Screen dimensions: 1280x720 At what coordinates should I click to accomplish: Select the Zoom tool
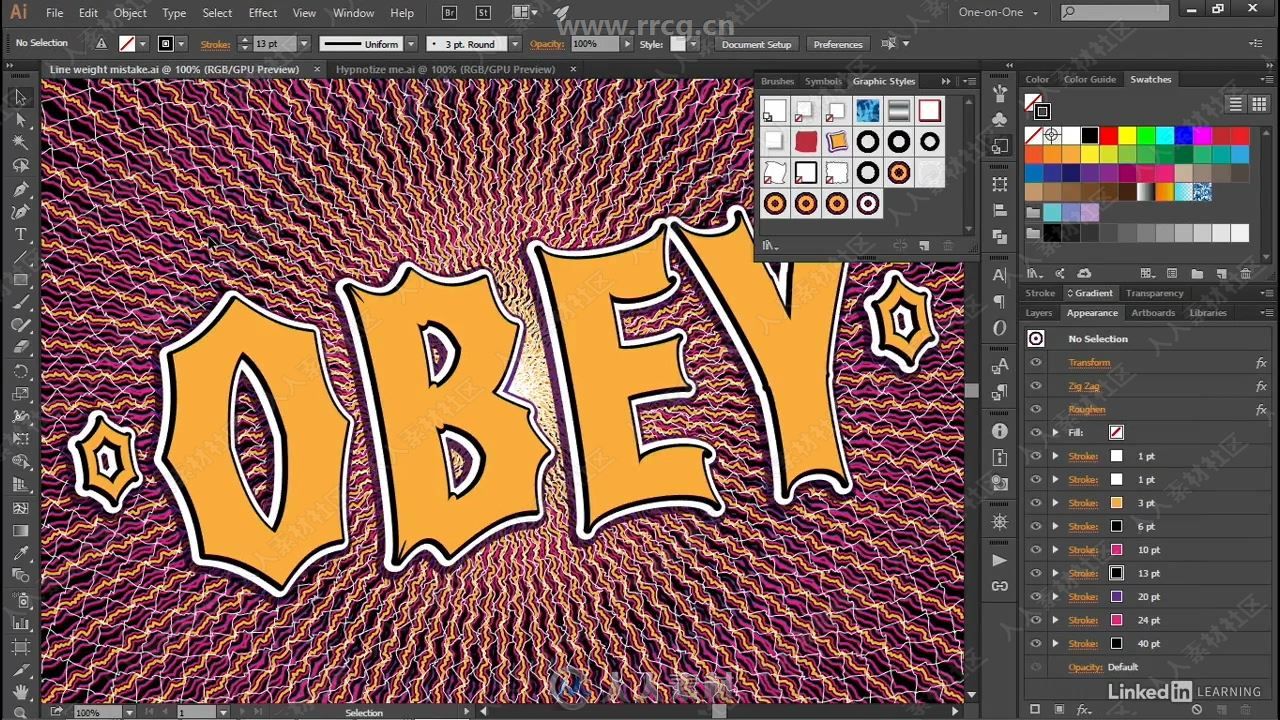(x=20, y=712)
